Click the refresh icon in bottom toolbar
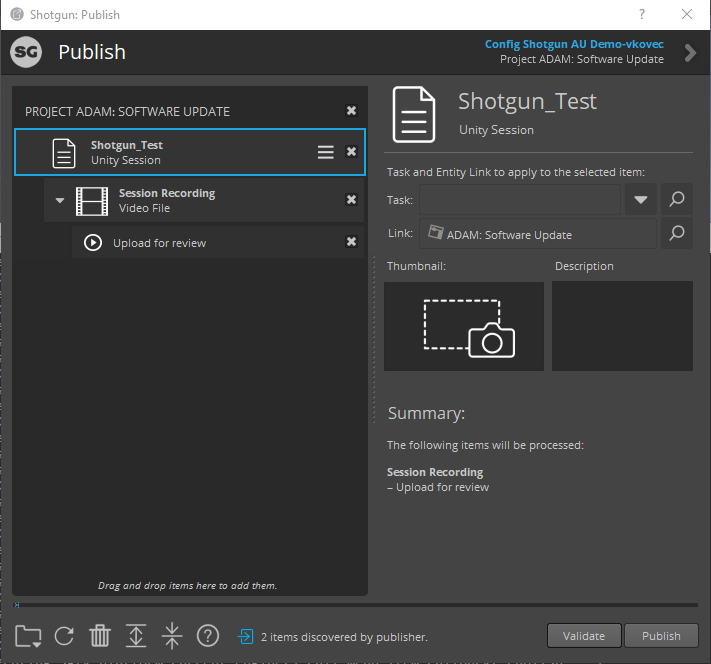Image resolution: width=711 pixels, height=664 pixels. pos(64,635)
